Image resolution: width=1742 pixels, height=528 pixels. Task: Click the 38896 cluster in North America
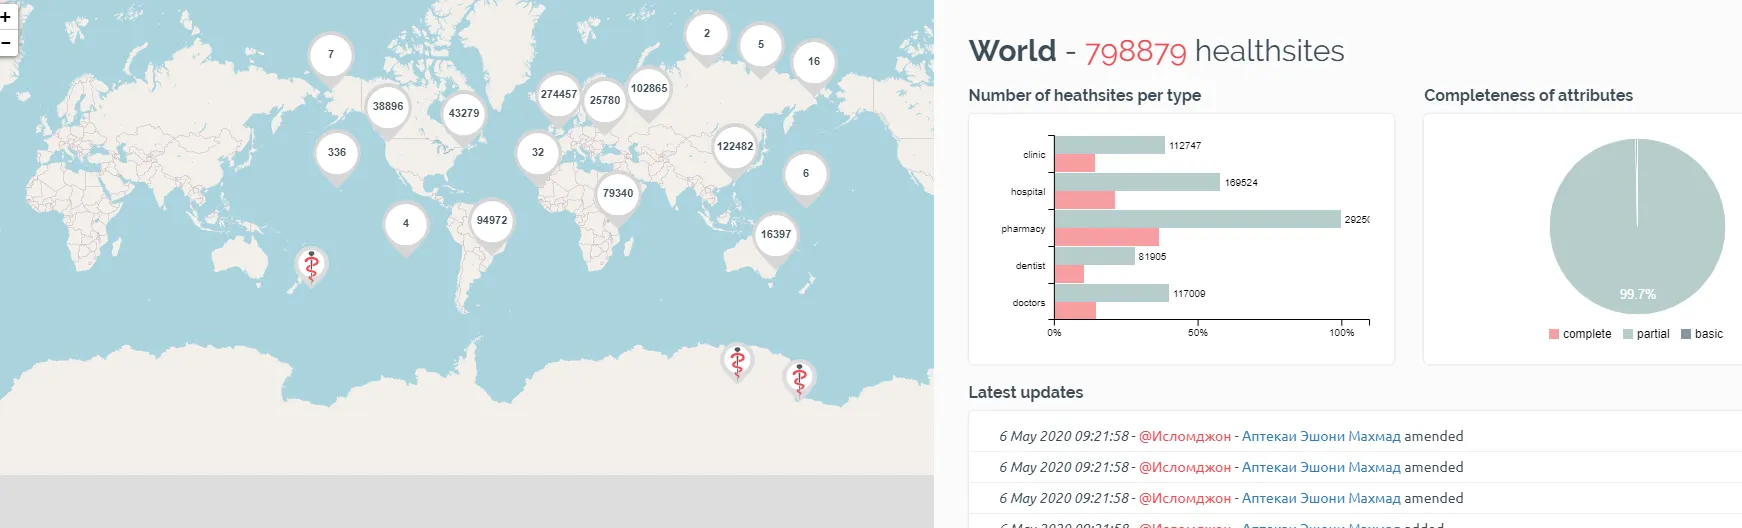[388, 107]
